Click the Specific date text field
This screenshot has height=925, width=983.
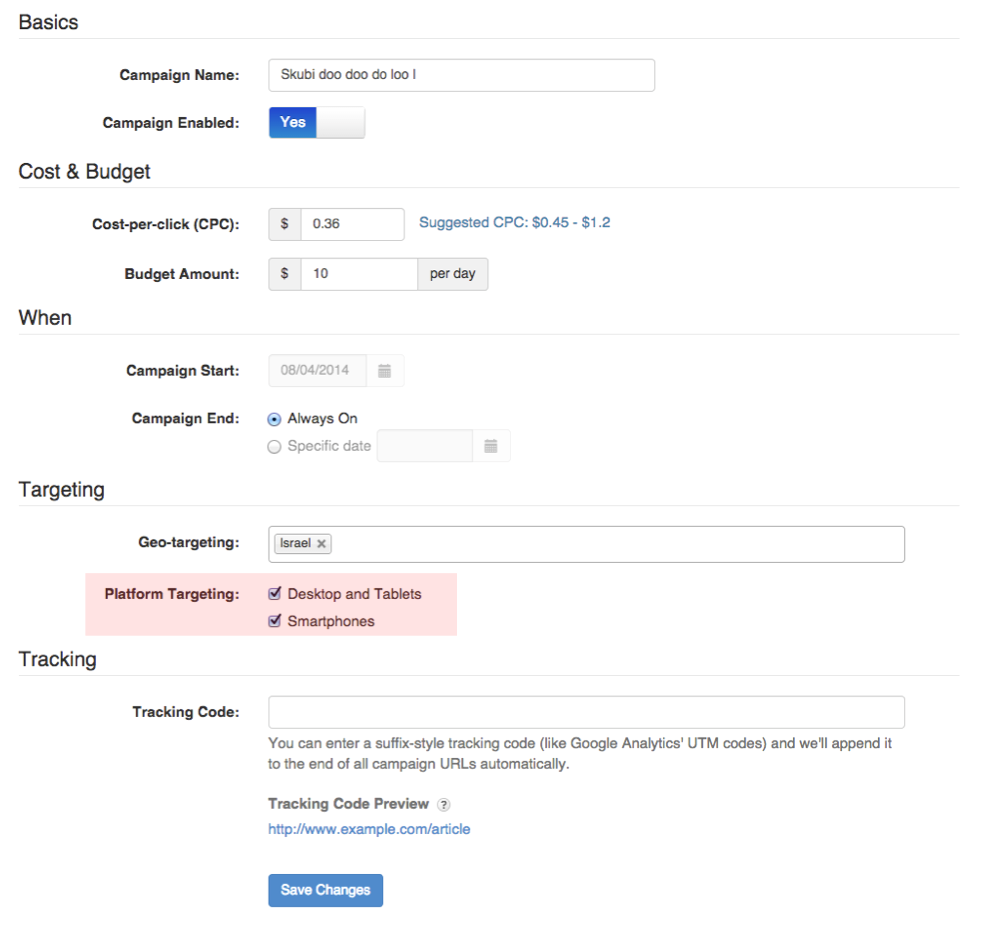424,446
